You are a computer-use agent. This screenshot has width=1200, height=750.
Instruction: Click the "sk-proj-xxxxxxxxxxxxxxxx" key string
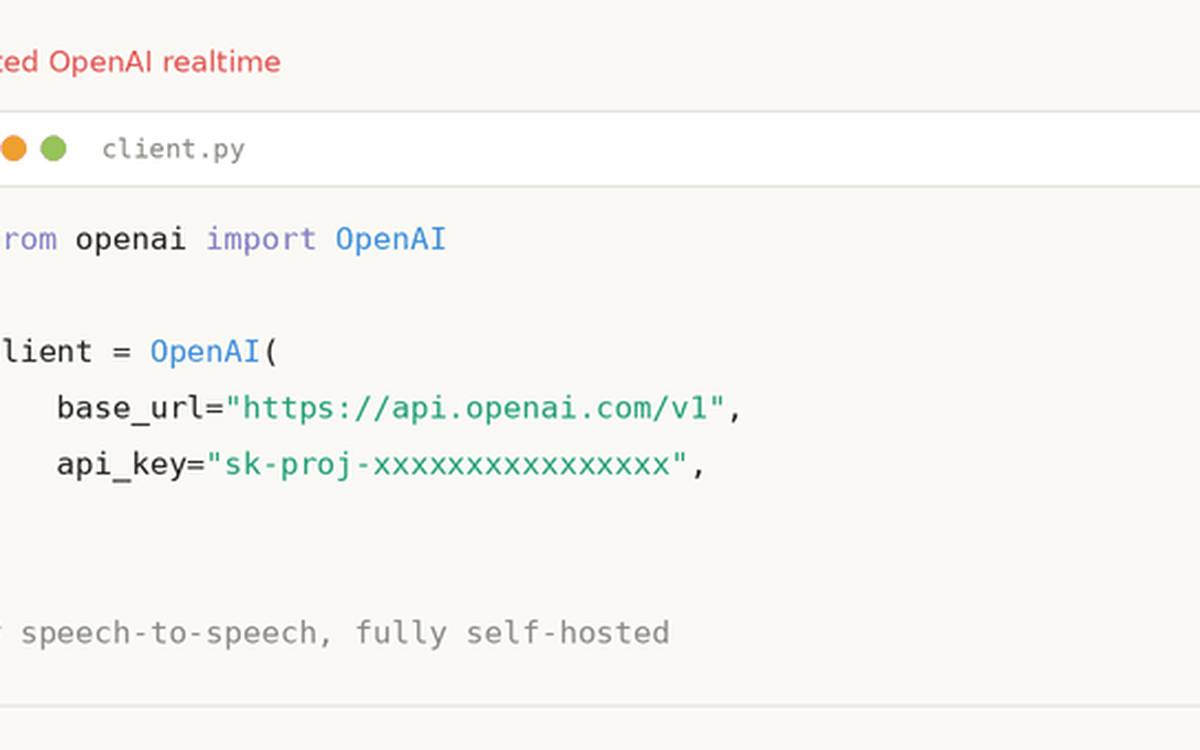(446, 465)
